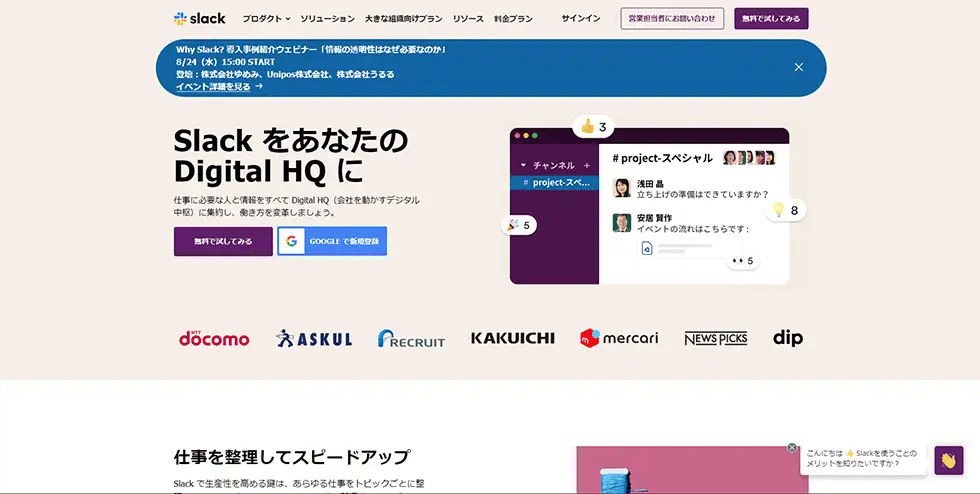Image resolution: width=980 pixels, height=494 pixels.
Task: Close the blue webinar announcement banner
Action: (799, 67)
